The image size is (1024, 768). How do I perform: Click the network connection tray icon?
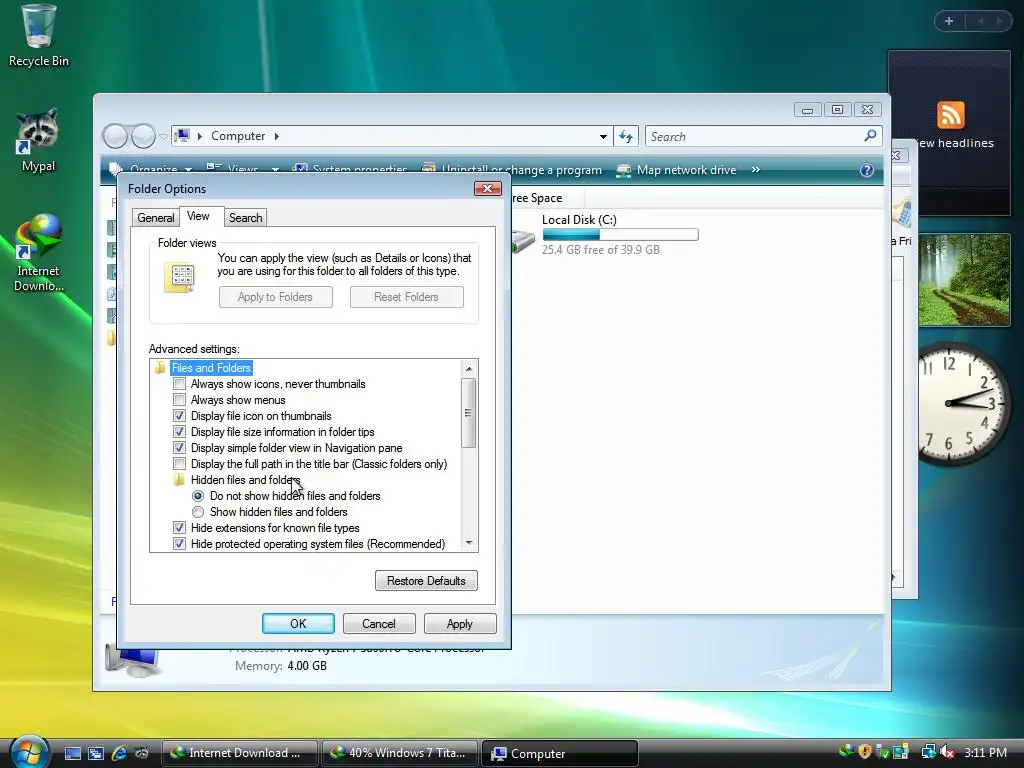click(x=928, y=752)
